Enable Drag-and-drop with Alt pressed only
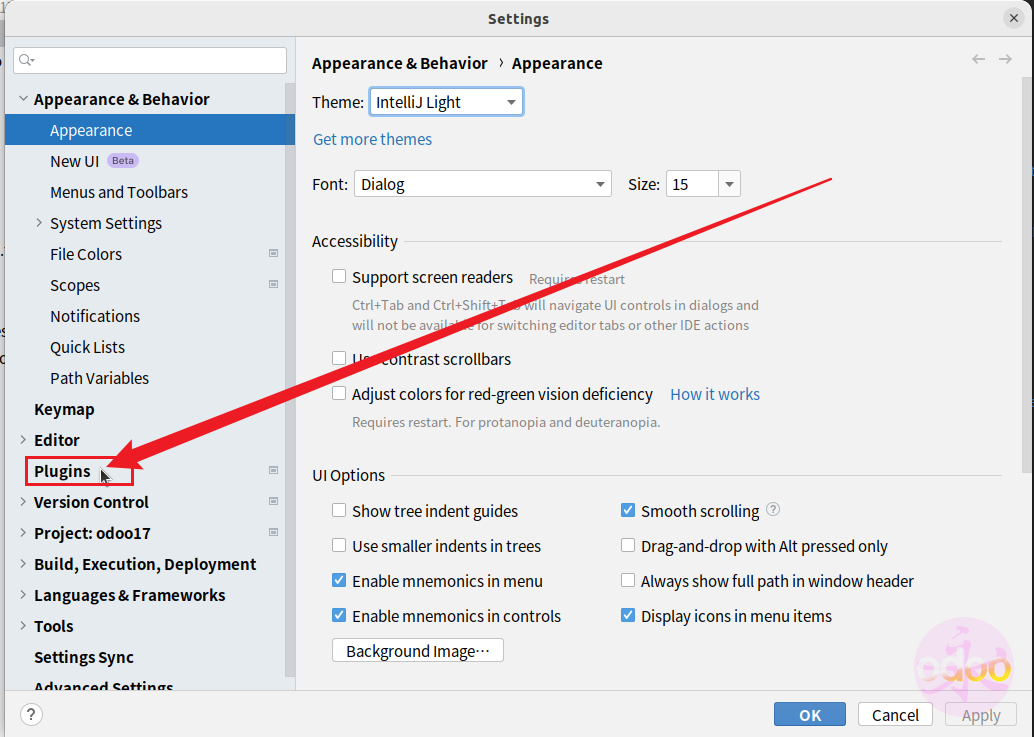This screenshot has height=737, width=1034. tap(628, 545)
